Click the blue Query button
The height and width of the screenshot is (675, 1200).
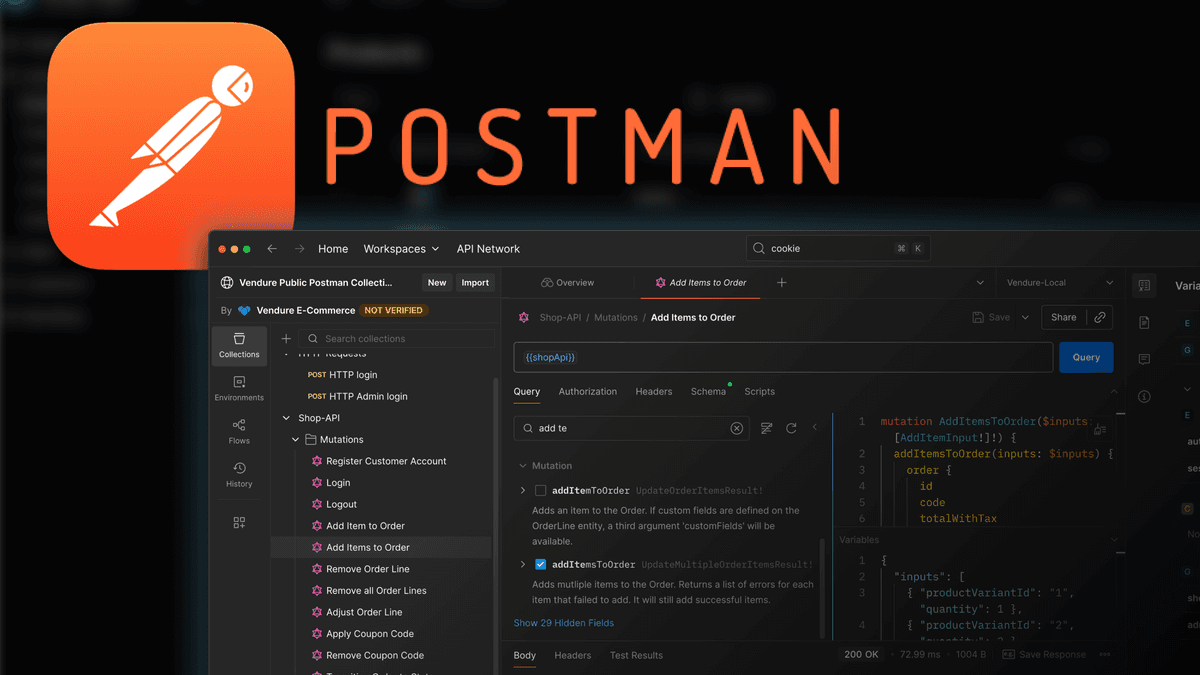pyautogui.click(x=1086, y=357)
